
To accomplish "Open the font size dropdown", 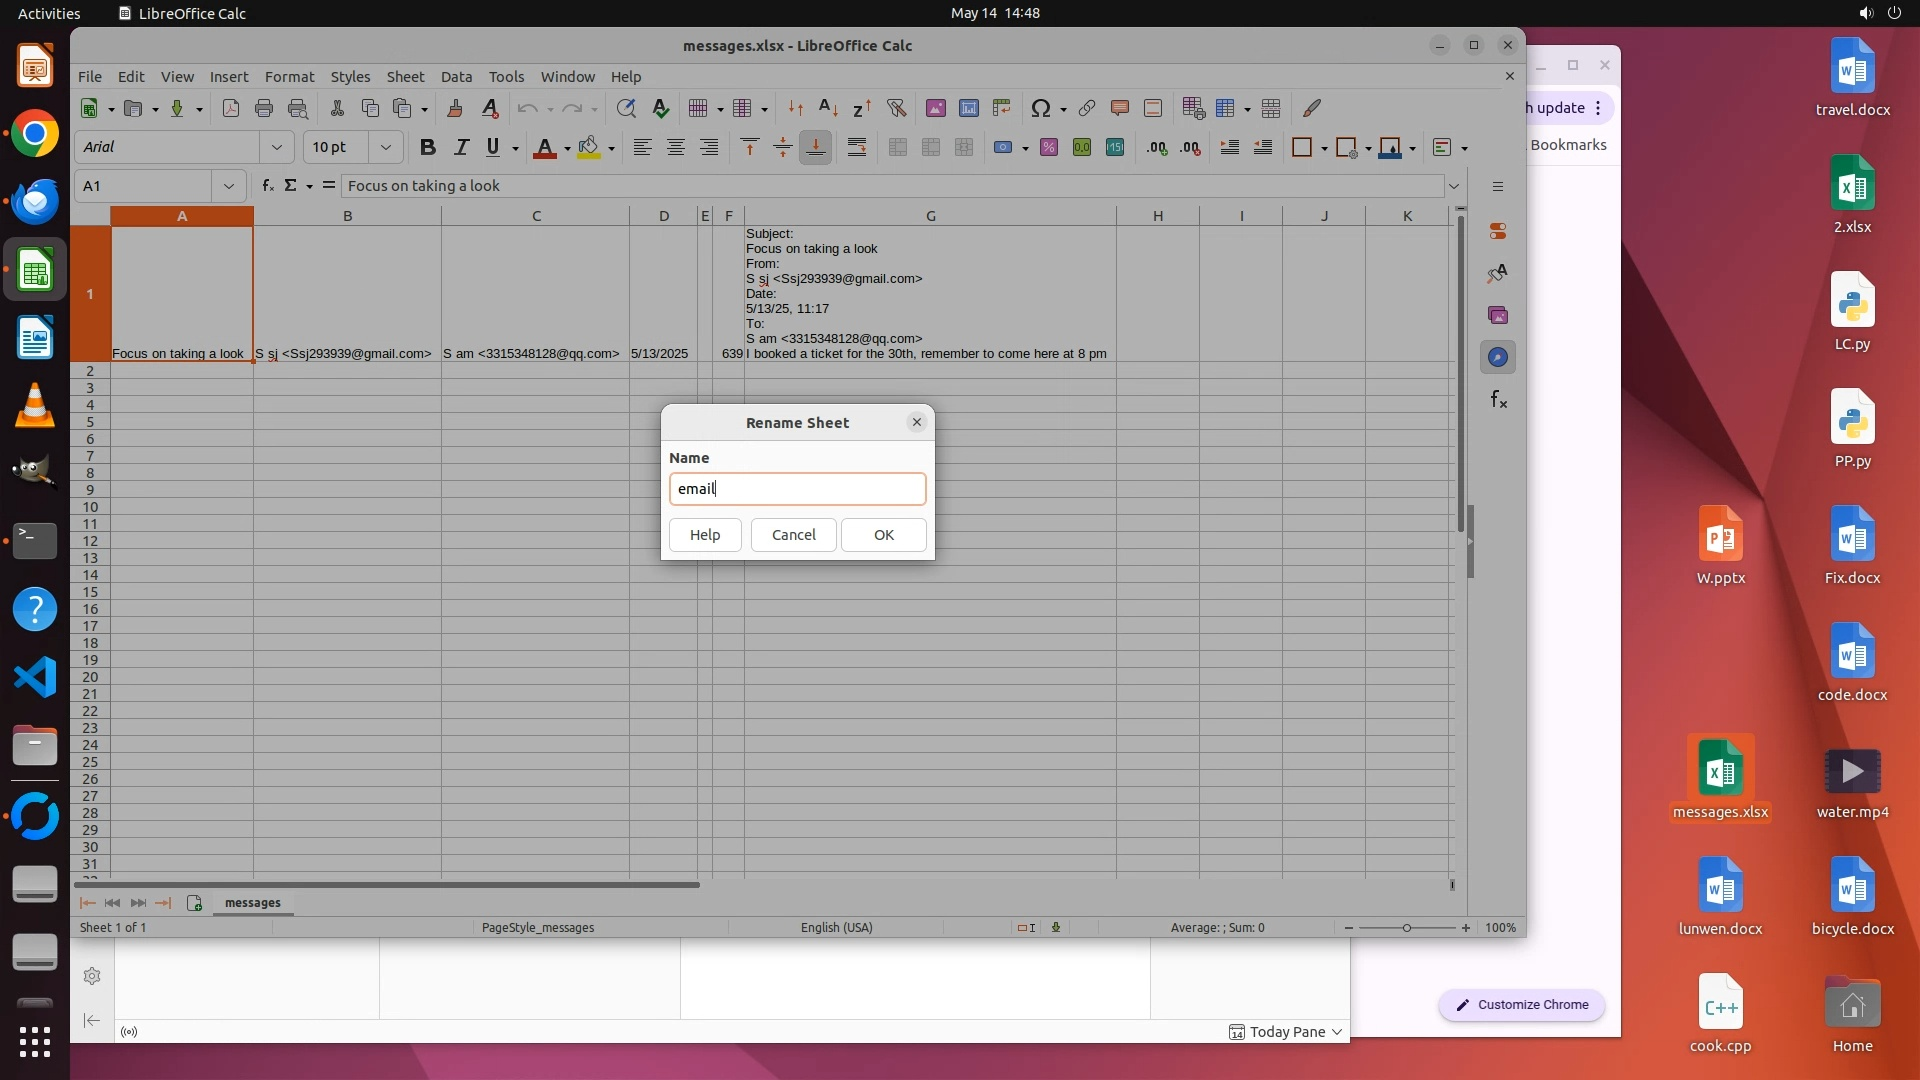I will (385, 148).
